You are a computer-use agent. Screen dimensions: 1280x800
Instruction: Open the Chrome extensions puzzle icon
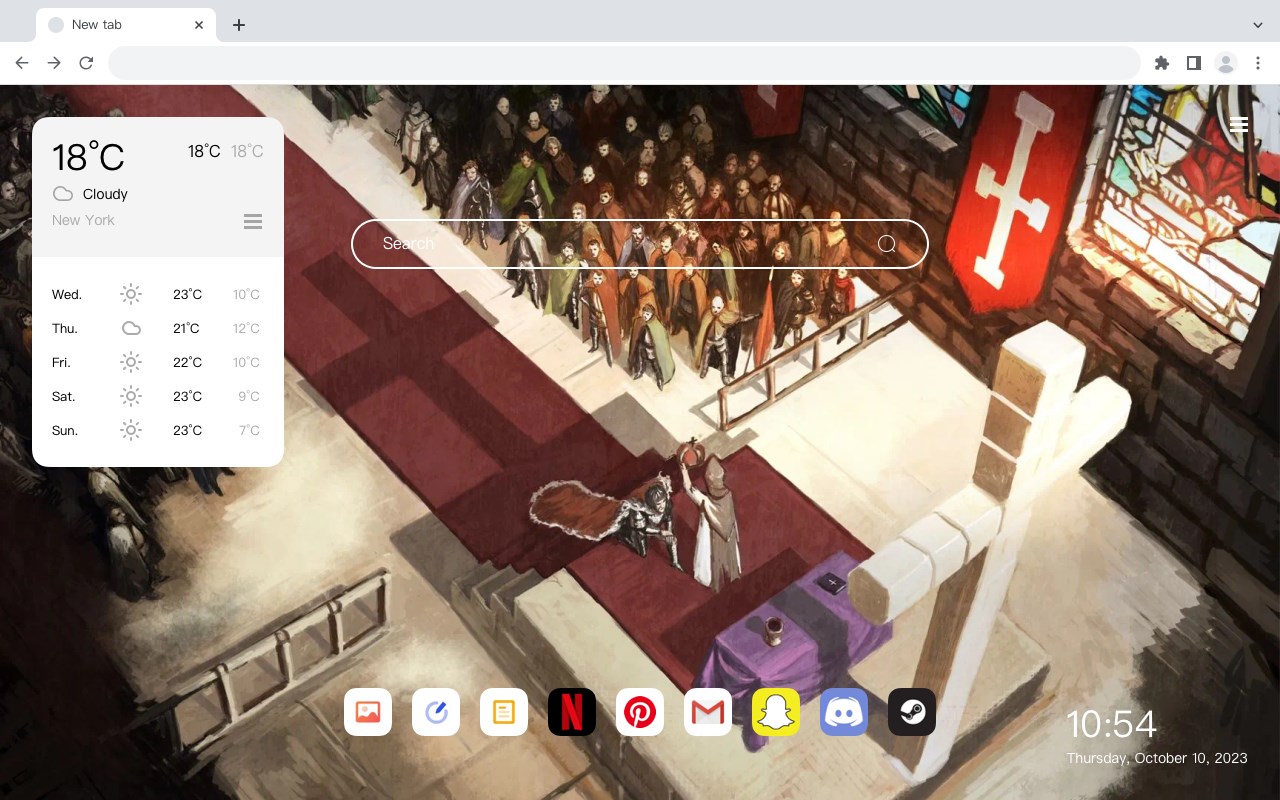(1161, 63)
